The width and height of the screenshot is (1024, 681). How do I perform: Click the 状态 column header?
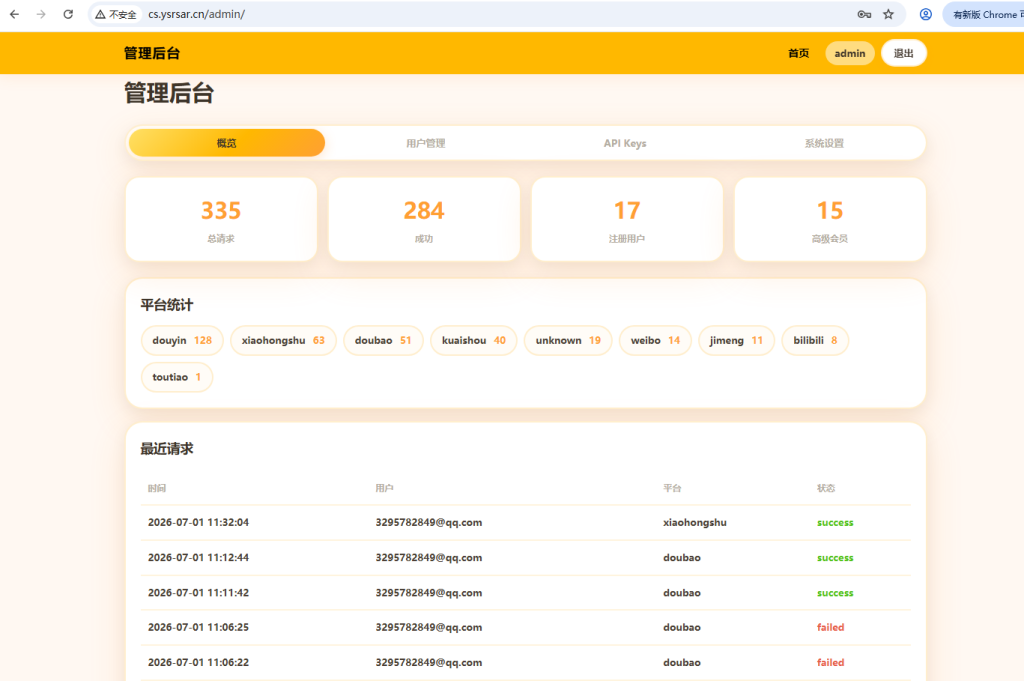(x=825, y=488)
